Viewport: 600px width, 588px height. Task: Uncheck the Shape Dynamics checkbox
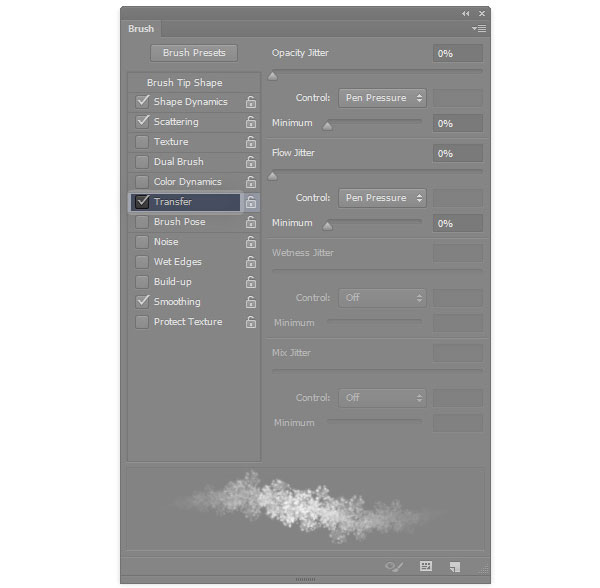(142, 101)
